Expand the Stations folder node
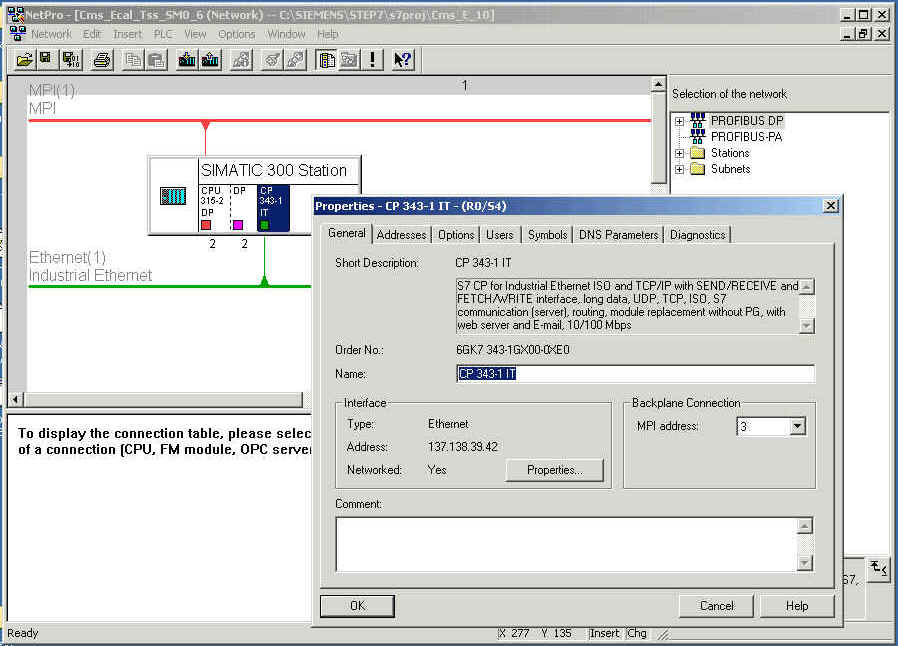Viewport: 898px width, 646px height. pos(679,153)
